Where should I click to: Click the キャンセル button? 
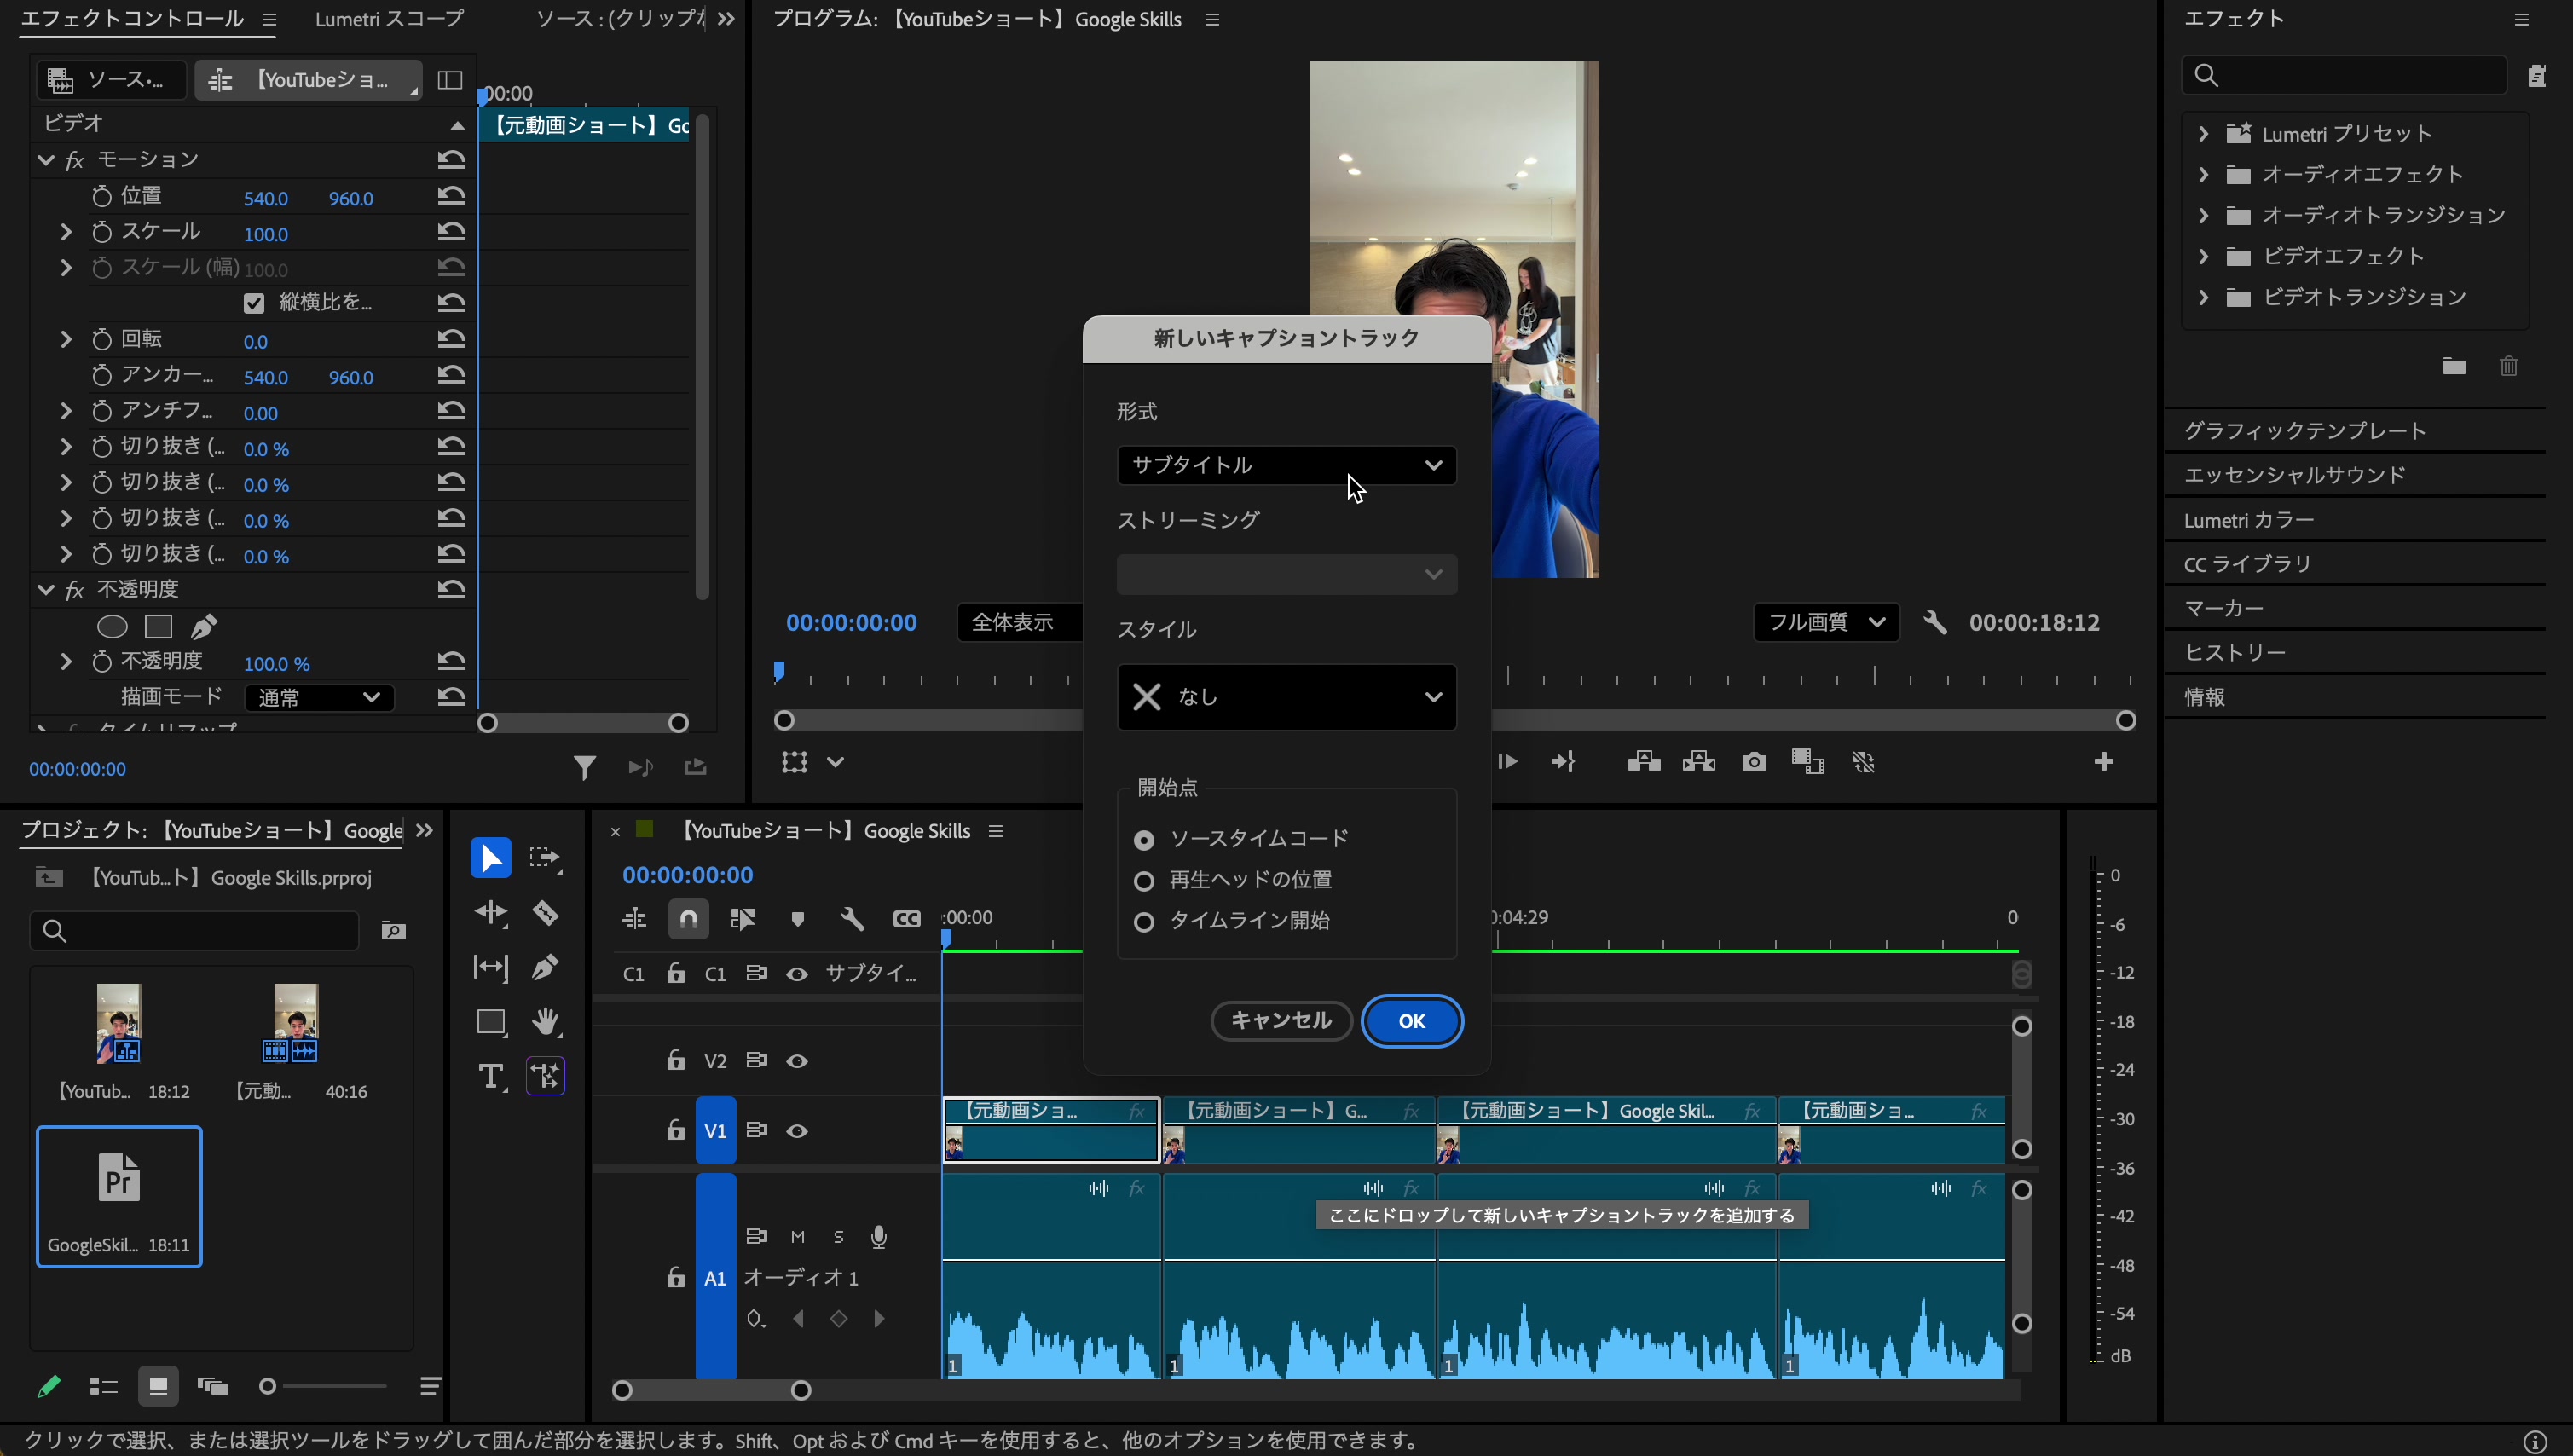1280,1021
